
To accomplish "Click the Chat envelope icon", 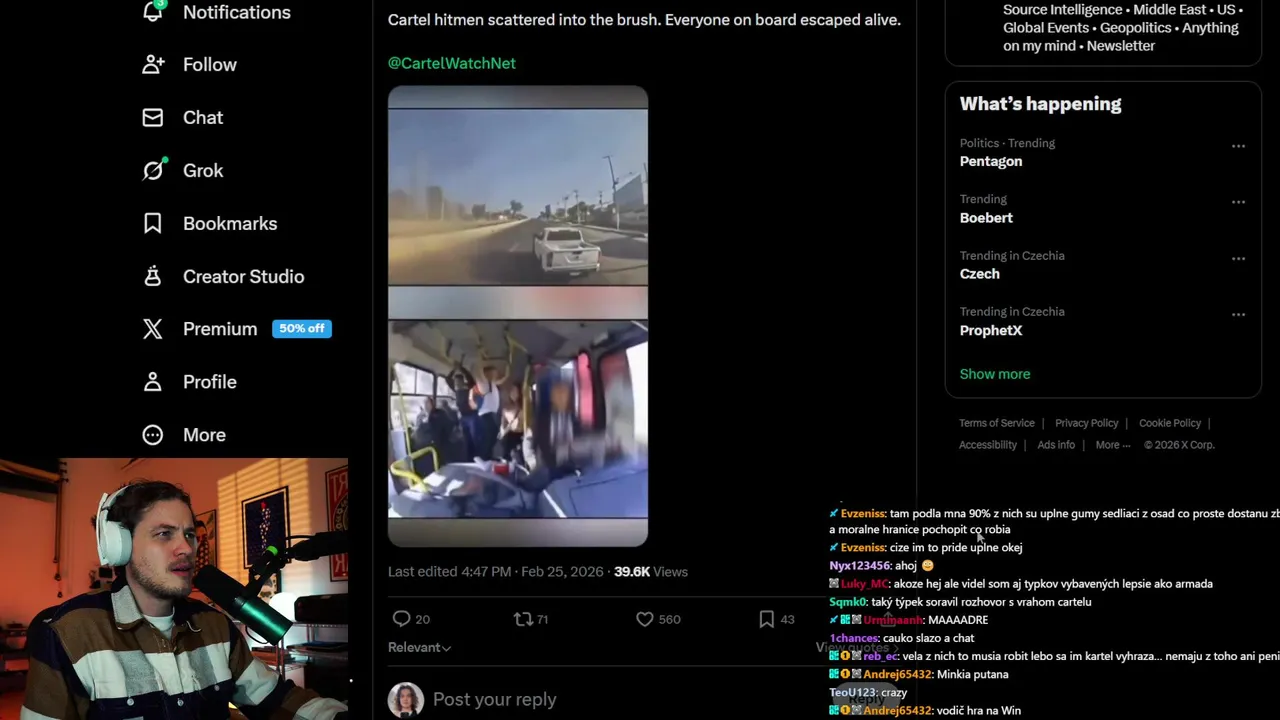I will coord(153,118).
